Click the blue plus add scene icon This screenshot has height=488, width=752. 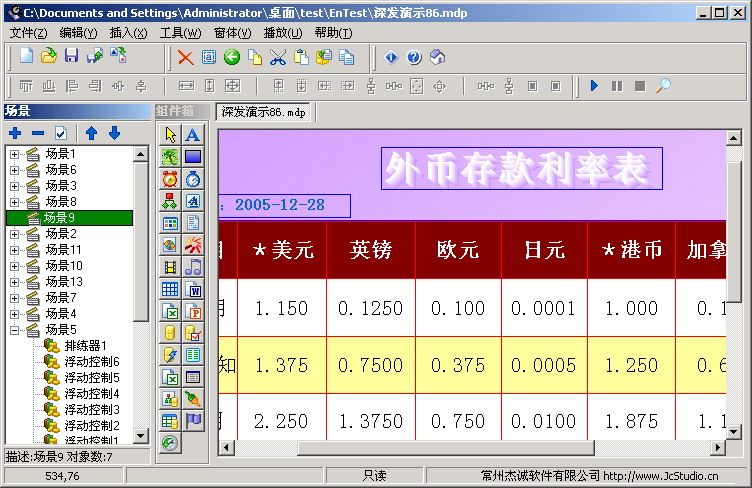[15, 133]
